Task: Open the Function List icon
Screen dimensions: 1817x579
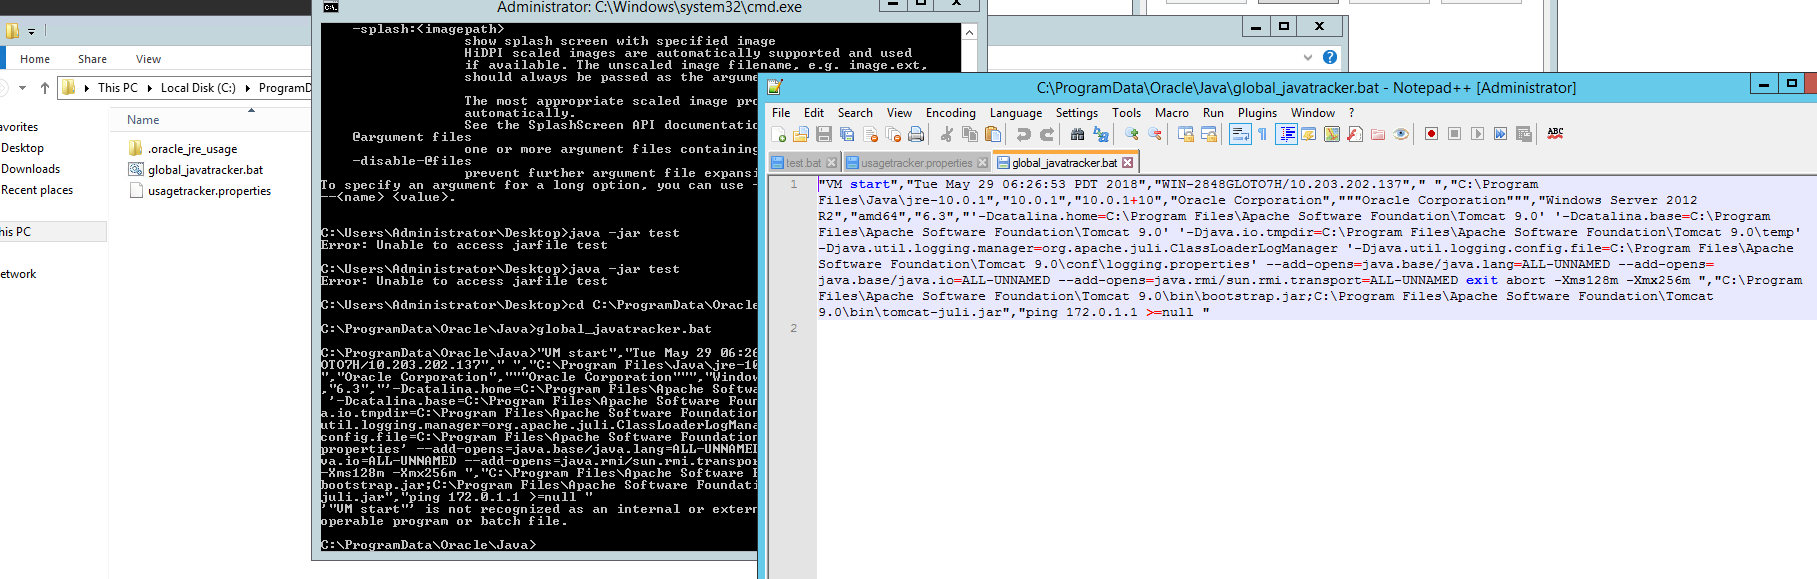Action: [1355, 134]
